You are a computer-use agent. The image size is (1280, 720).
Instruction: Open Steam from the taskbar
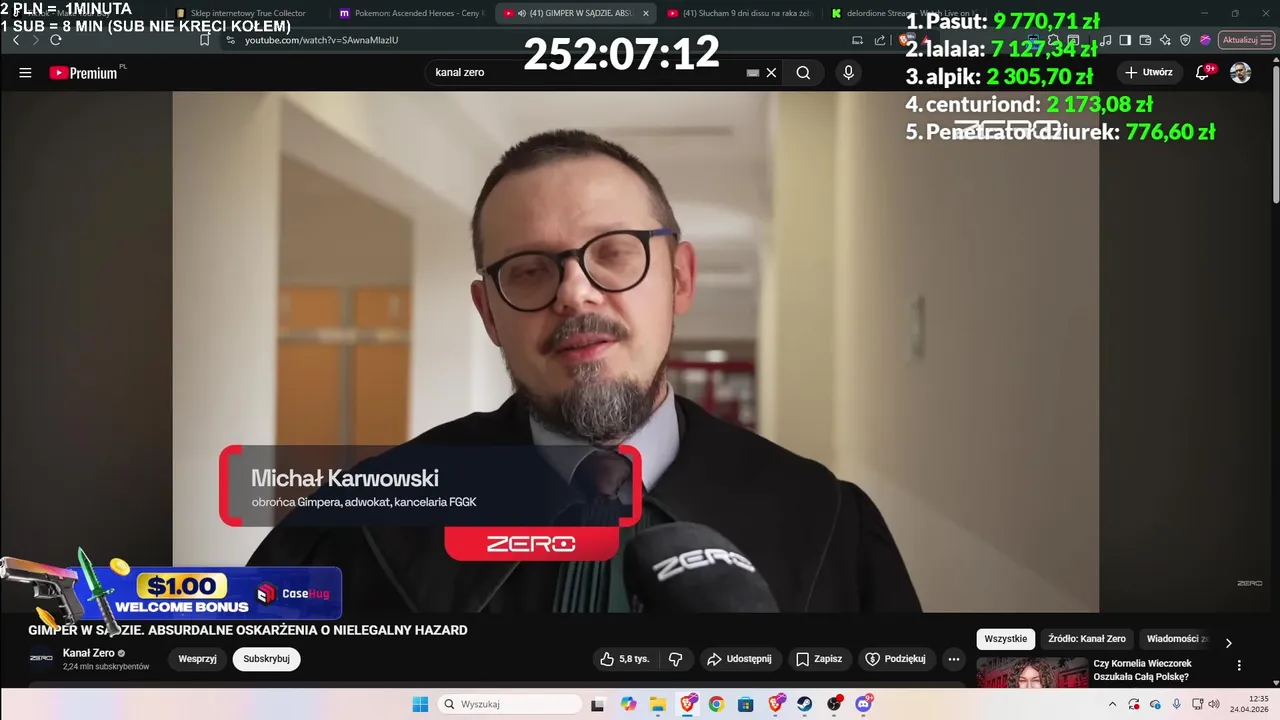tap(804, 704)
